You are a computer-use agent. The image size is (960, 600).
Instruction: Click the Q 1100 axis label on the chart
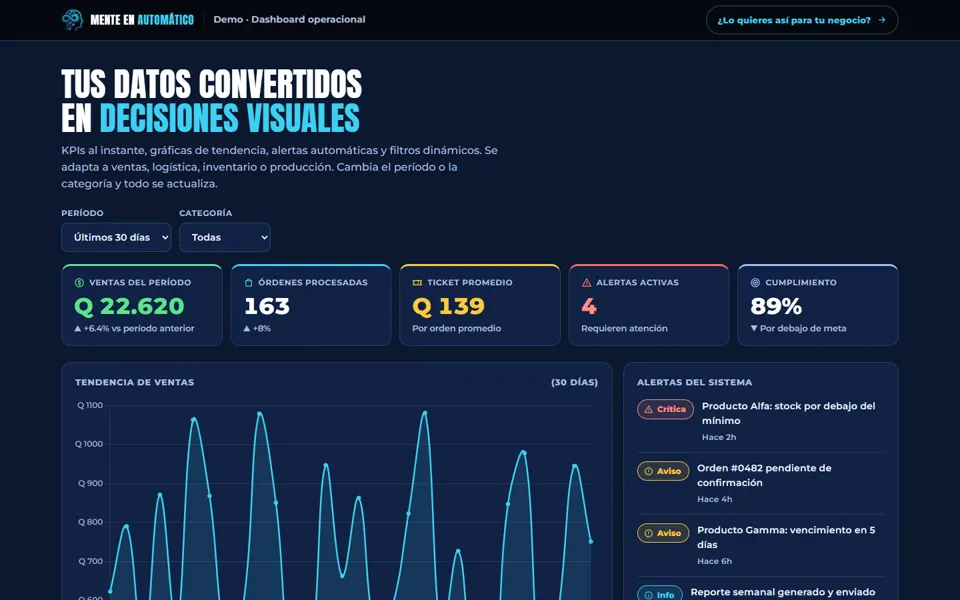click(x=90, y=405)
